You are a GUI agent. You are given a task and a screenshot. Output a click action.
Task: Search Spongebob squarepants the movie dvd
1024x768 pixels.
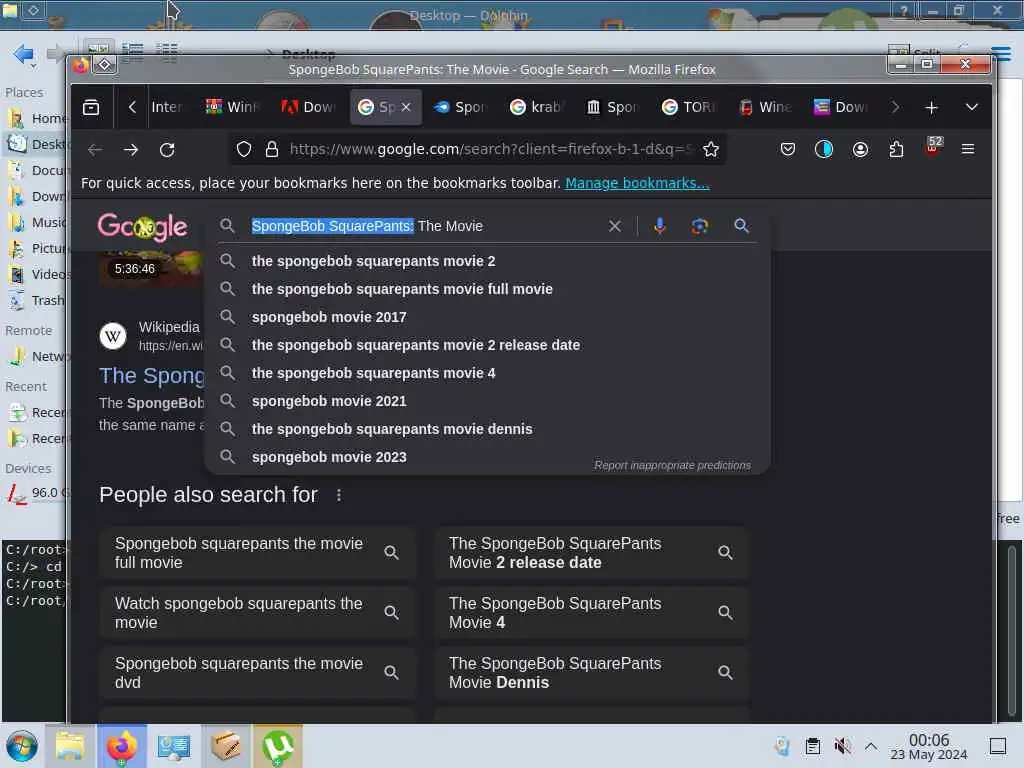[x=257, y=673]
